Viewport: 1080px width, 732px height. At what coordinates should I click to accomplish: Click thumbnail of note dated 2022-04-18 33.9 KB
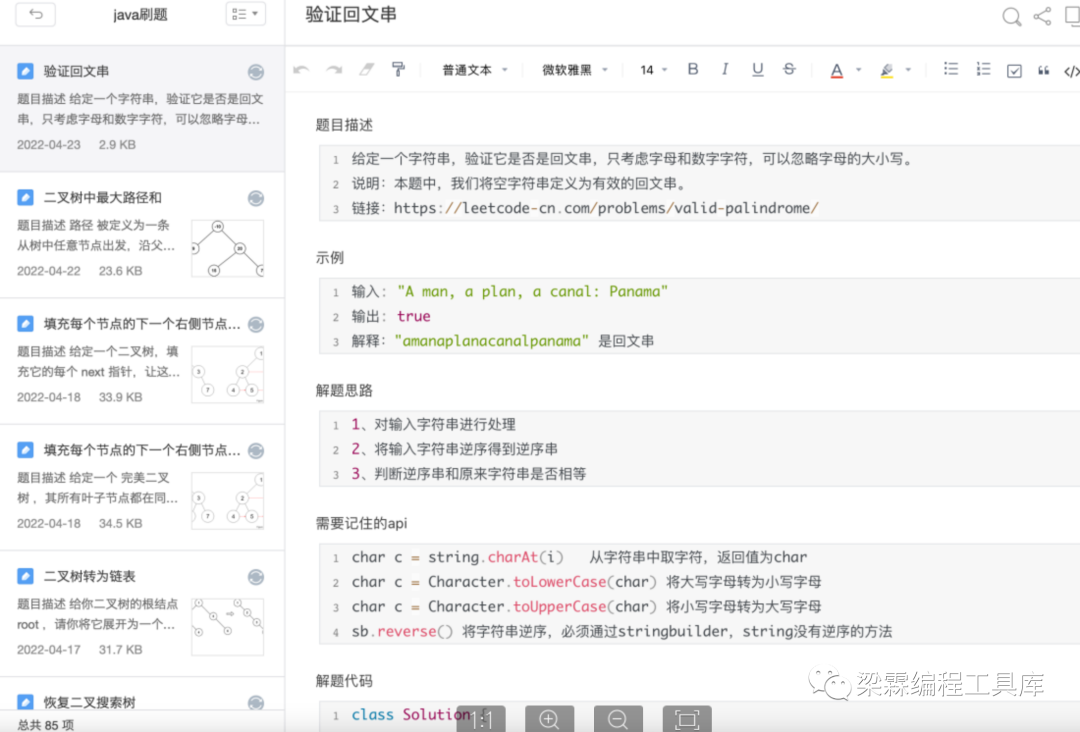[228, 375]
